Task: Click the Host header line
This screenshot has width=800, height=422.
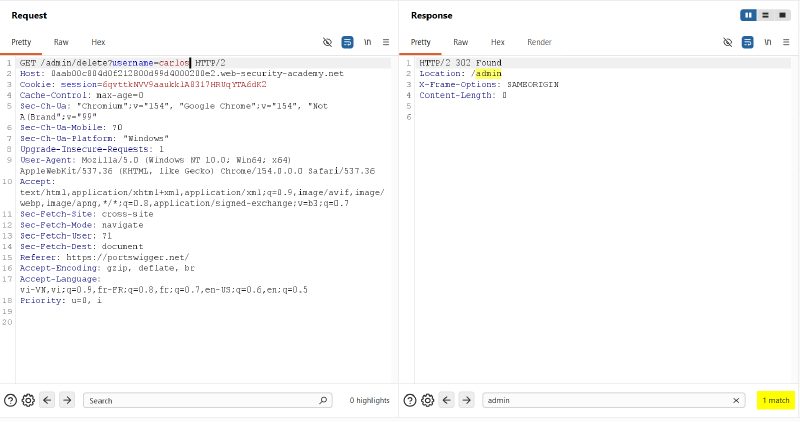Action: (x=182, y=73)
